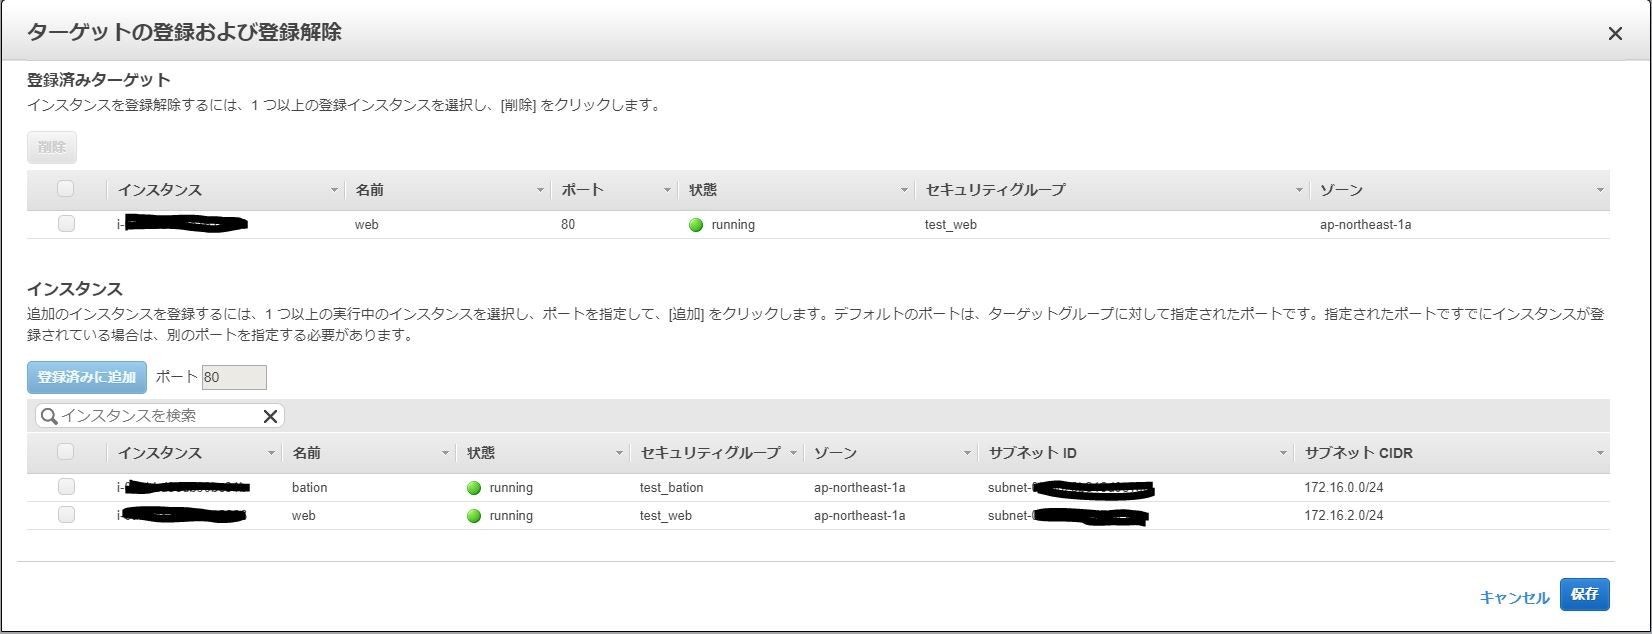1652x634 pixels.
Task: Click 172.16.0.0/24 subnet CIDR cell
Action: coord(1344,488)
